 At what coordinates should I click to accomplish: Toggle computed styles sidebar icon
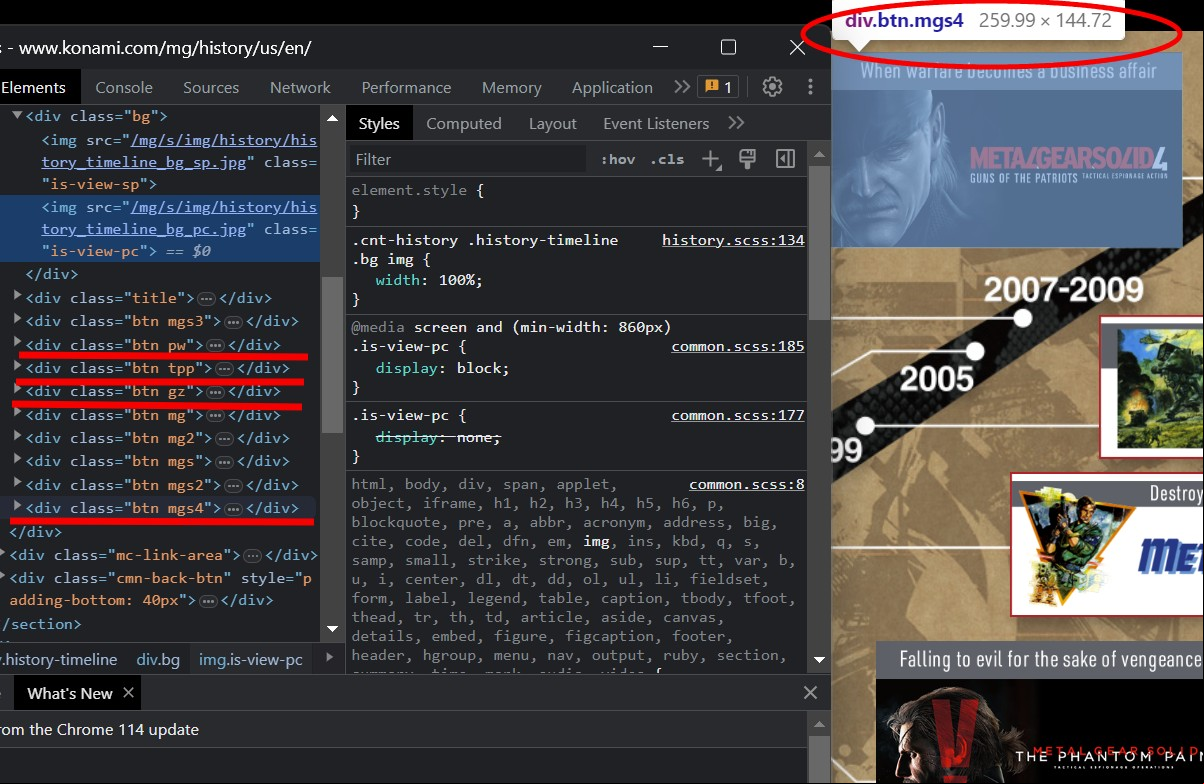point(786,159)
